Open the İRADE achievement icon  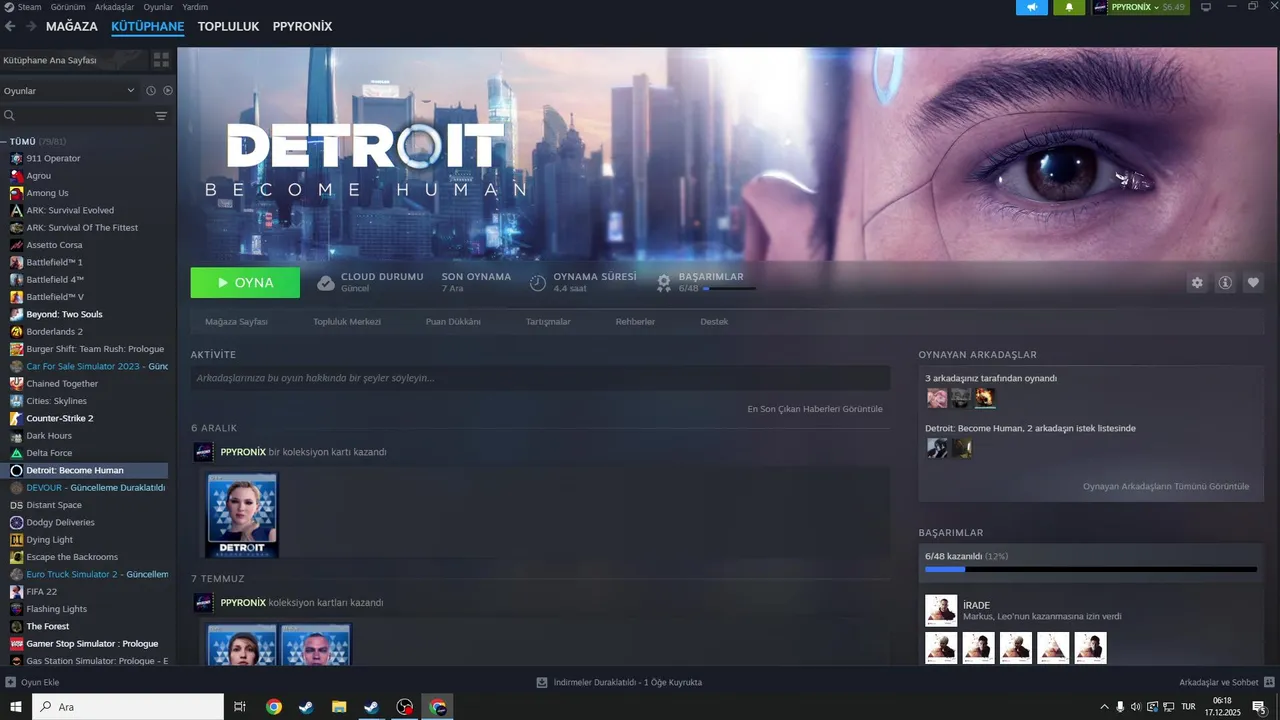click(x=941, y=611)
